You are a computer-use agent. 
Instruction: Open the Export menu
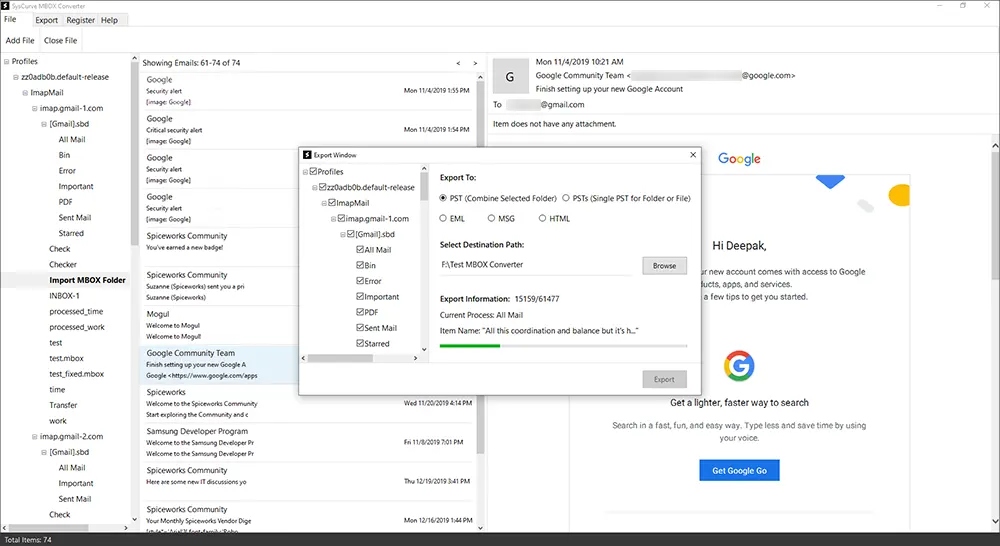click(x=47, y=20)
